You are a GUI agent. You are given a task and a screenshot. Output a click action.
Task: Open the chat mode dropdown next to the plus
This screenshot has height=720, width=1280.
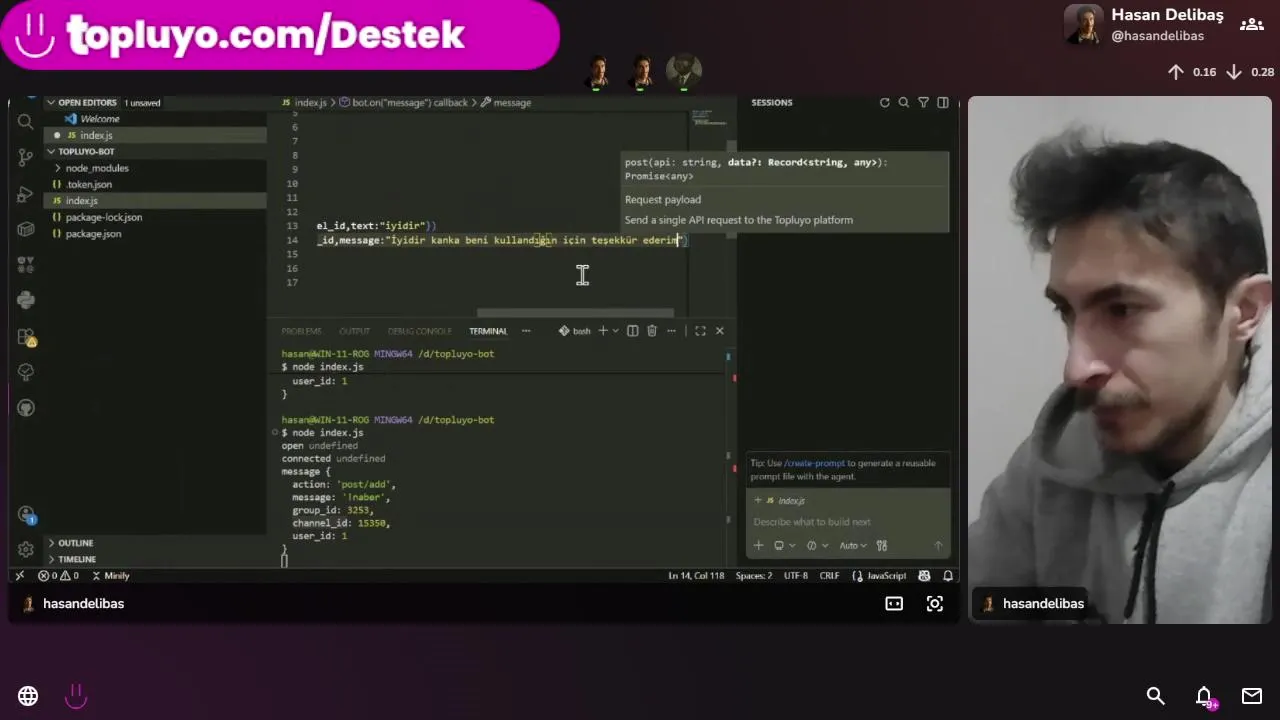(x=783, y=545)
